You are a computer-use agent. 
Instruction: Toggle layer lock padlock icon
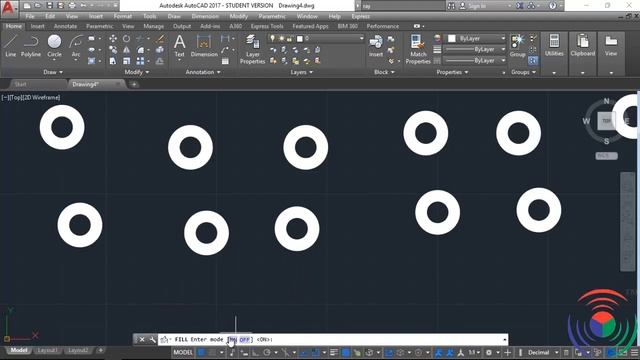tap(289, 38)
